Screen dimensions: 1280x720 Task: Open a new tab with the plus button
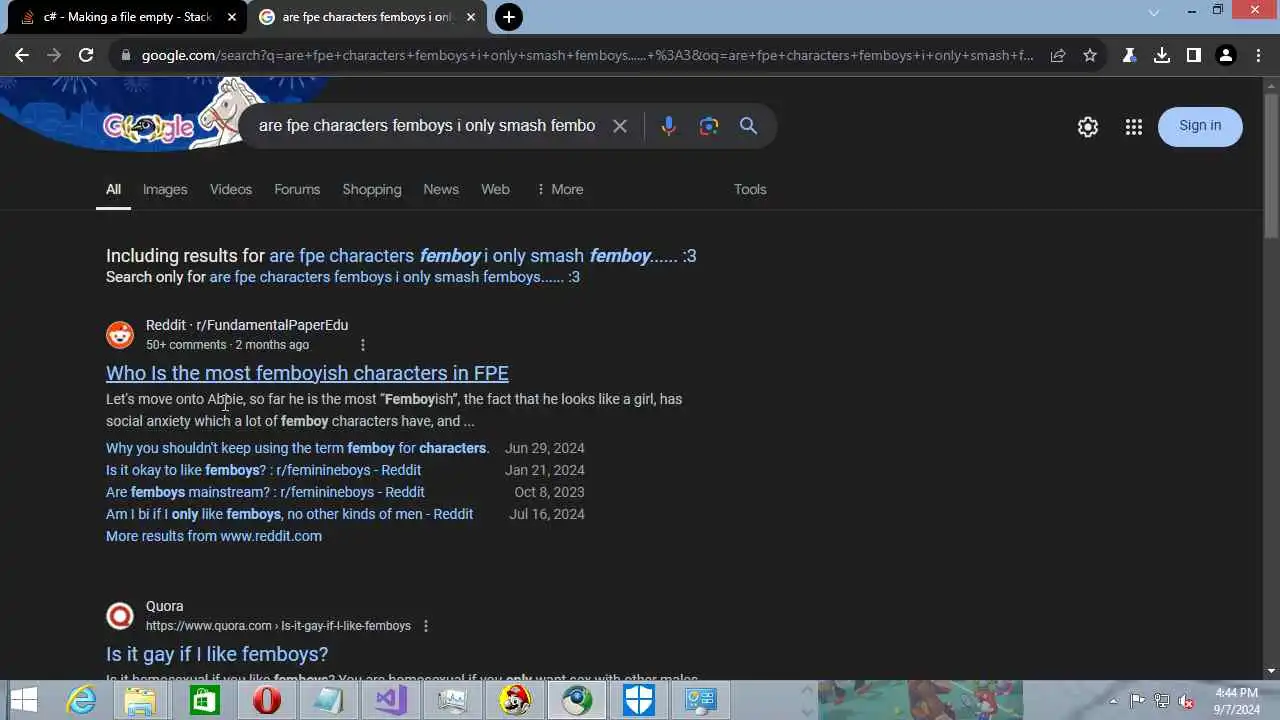(509, 17)
